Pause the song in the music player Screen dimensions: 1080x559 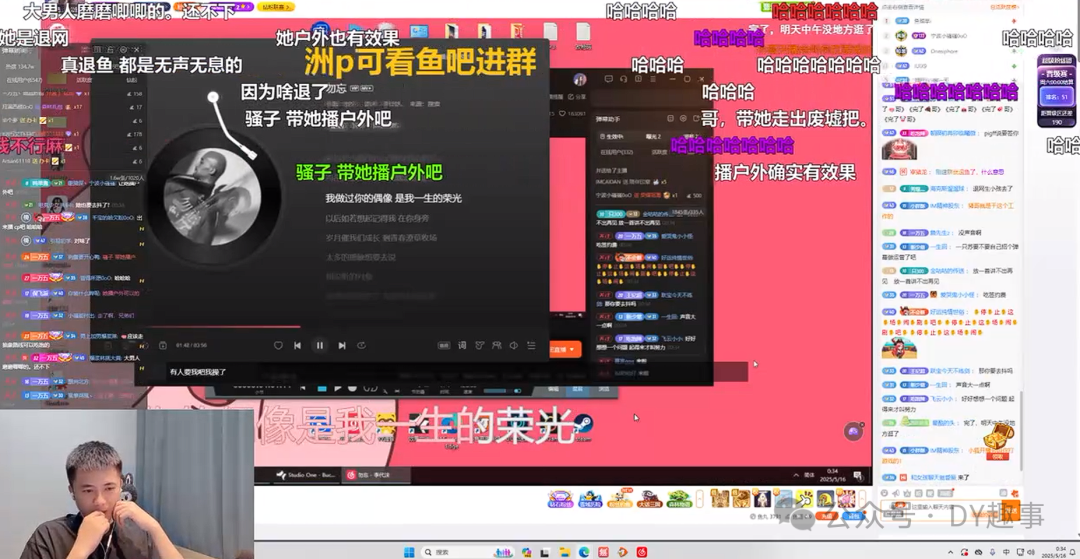[320, 346]
